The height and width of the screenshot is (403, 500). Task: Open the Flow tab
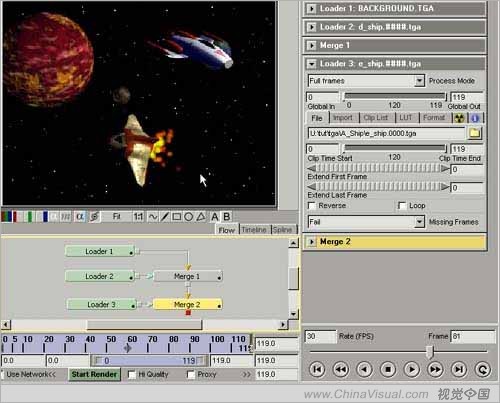pyautogui.click(x=227, y=230)
